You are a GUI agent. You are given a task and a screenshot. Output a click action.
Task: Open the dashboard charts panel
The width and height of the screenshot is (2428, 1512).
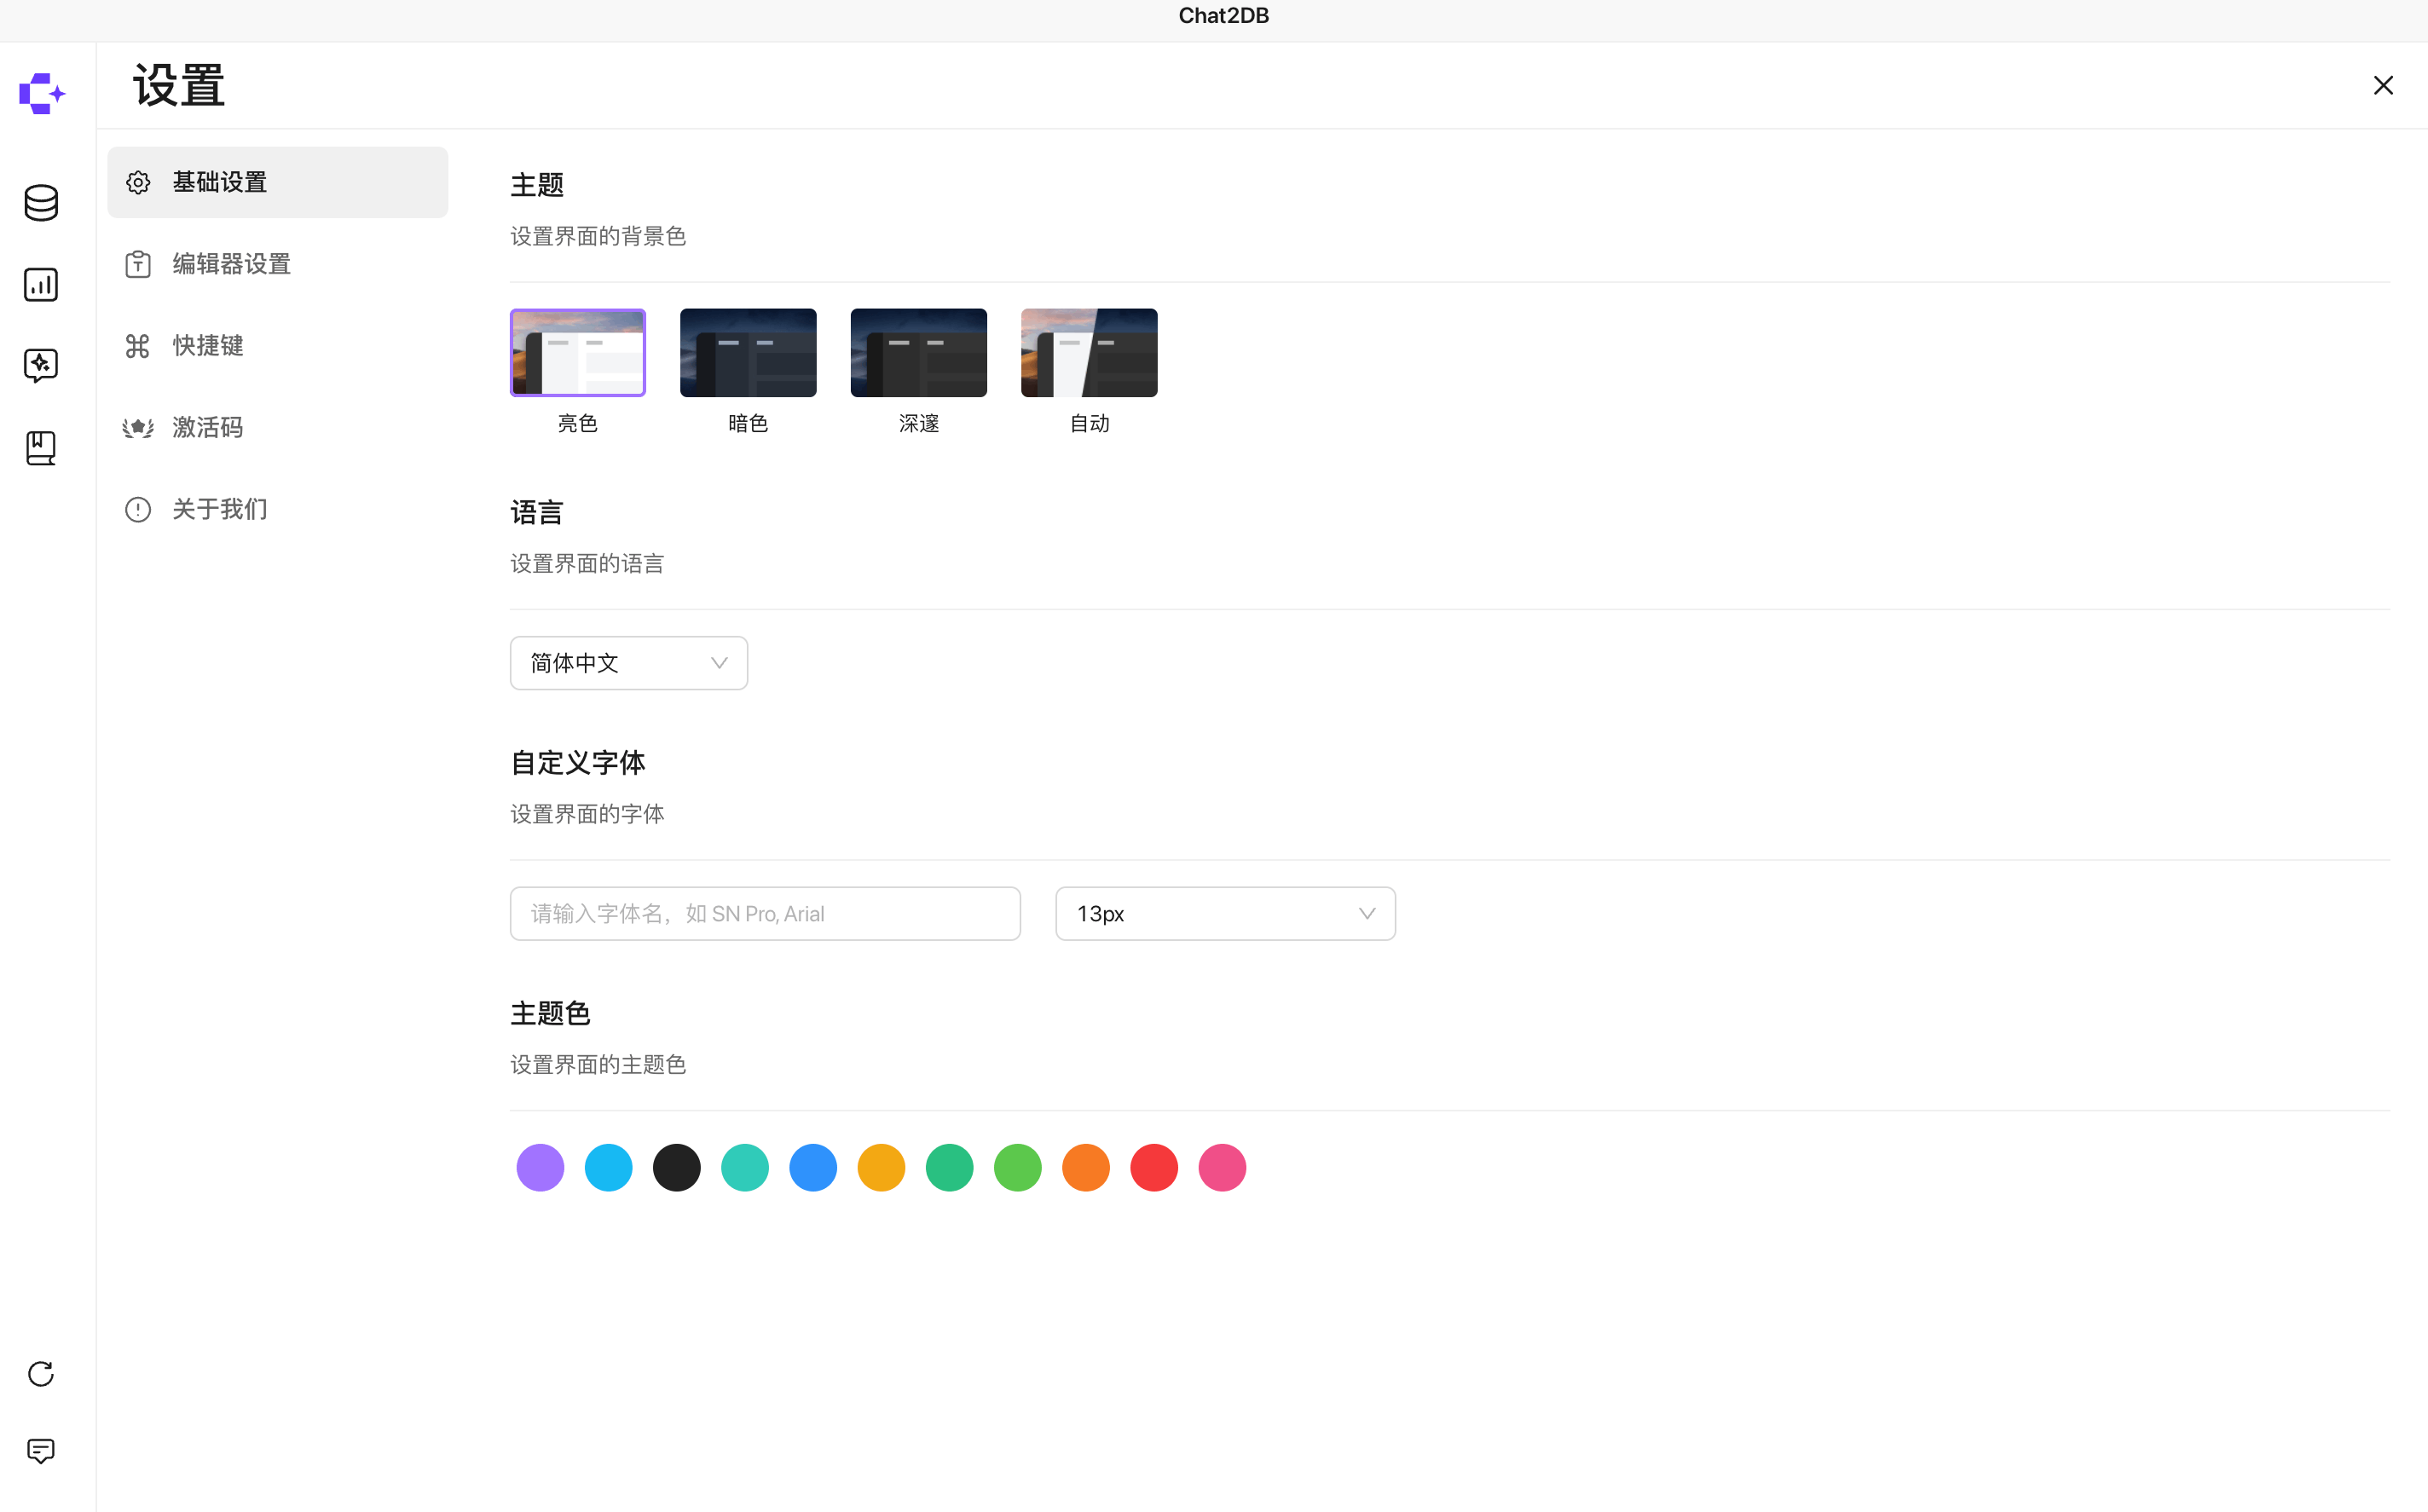[41, 284]
